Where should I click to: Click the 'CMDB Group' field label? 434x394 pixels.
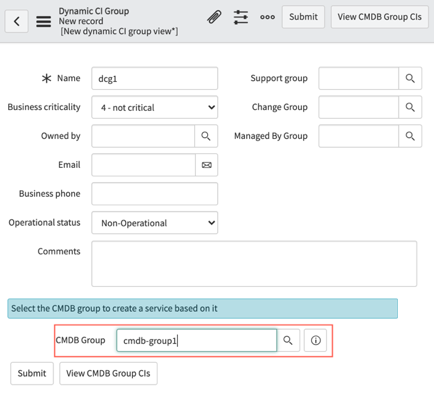(x=80, y=340)
